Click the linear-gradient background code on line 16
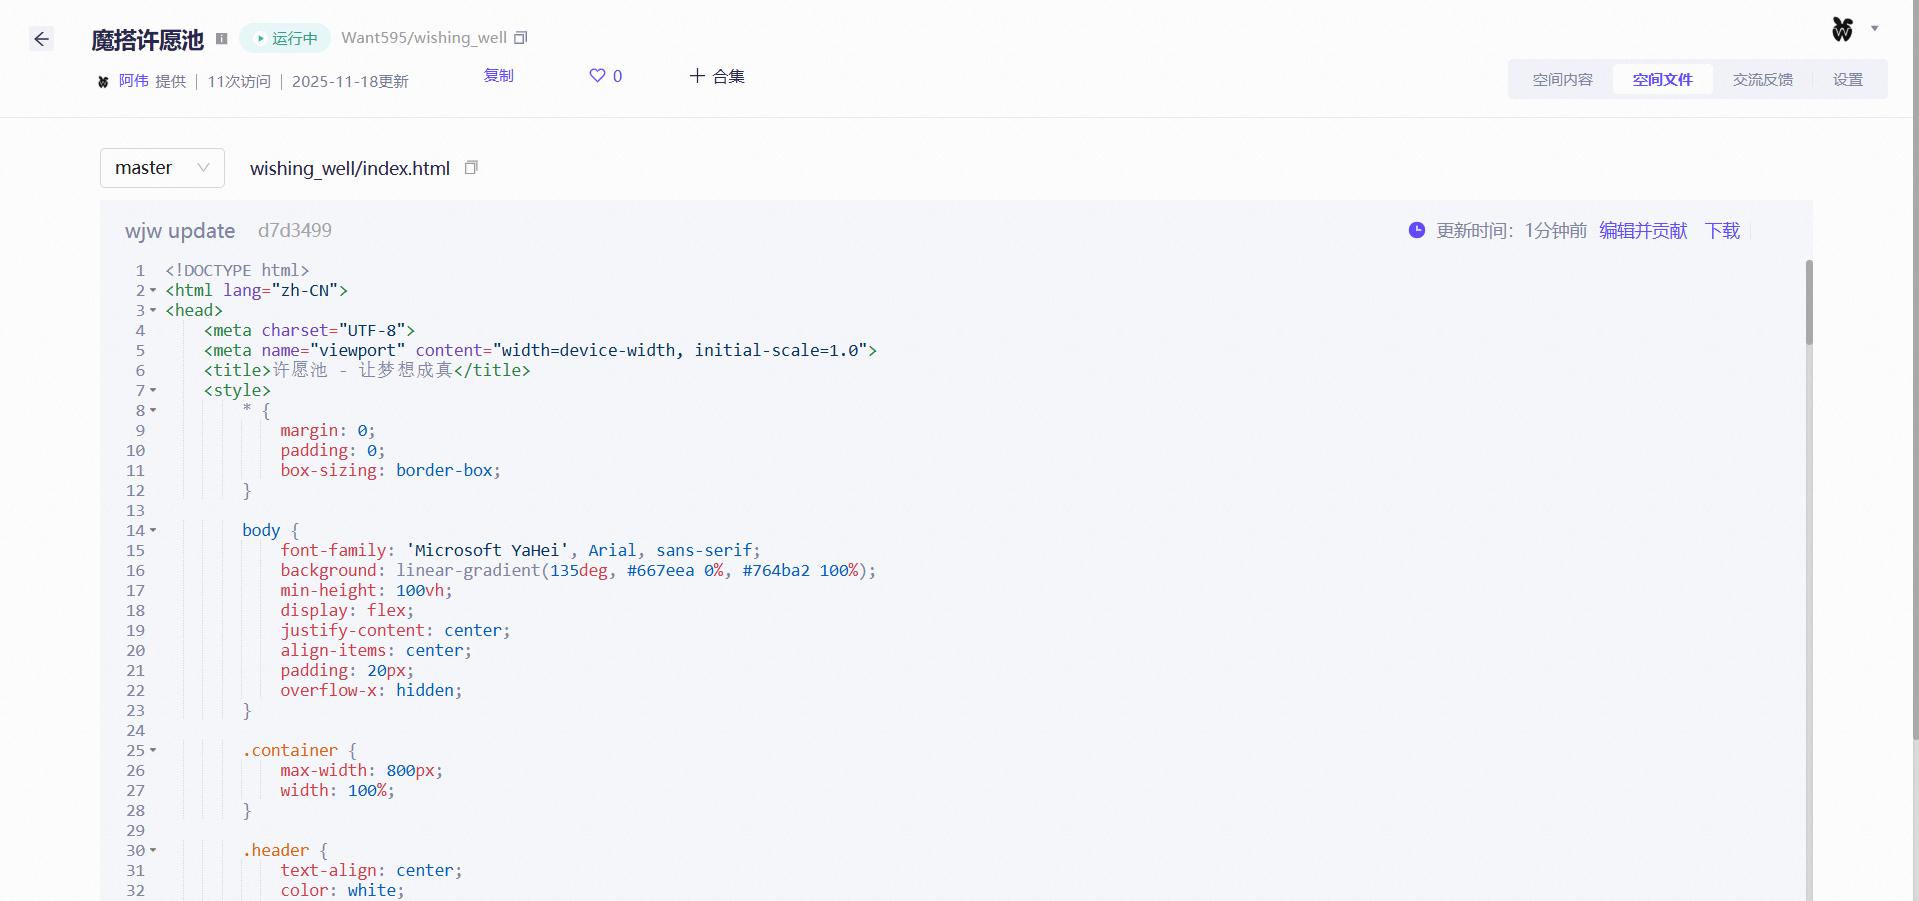 tap(578, 570)
